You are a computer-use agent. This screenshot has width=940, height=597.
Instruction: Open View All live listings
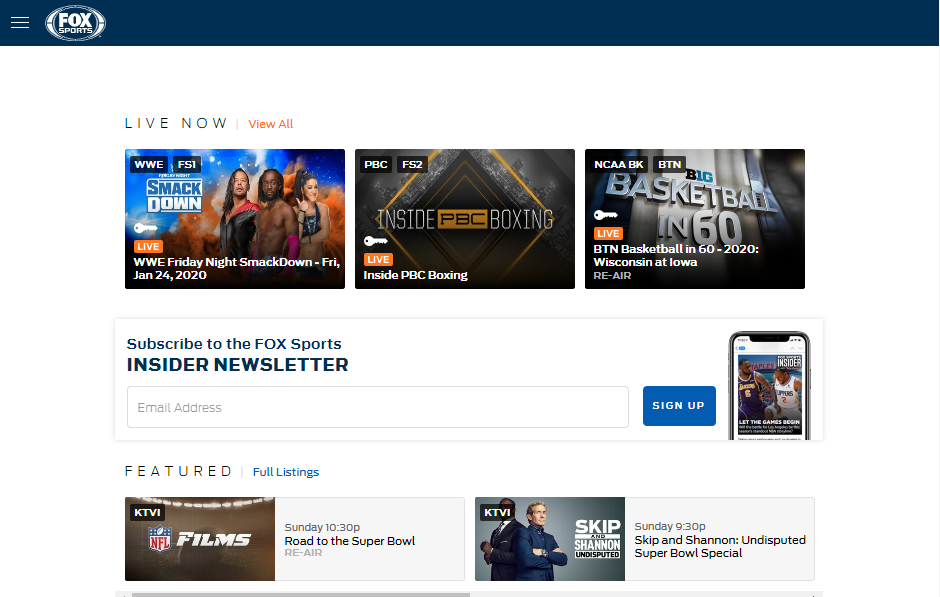[270, 124]
